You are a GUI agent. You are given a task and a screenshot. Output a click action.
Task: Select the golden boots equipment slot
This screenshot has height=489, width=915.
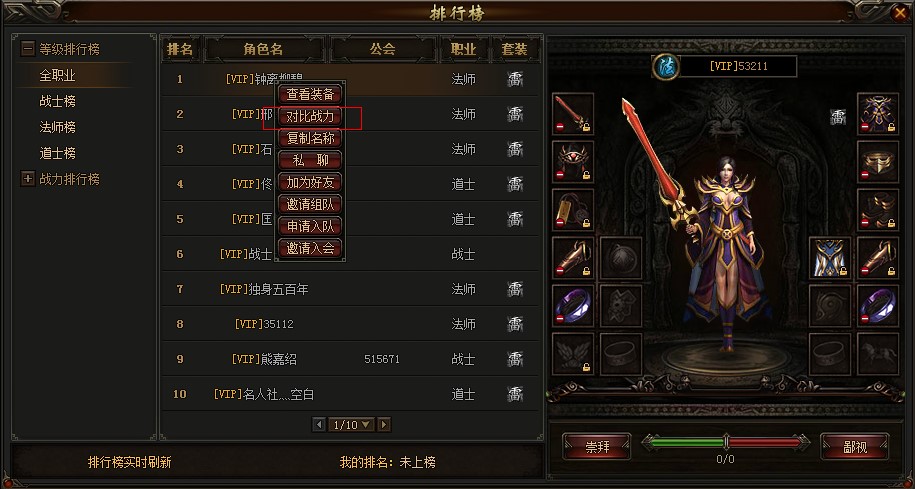(x=878, y=209)
